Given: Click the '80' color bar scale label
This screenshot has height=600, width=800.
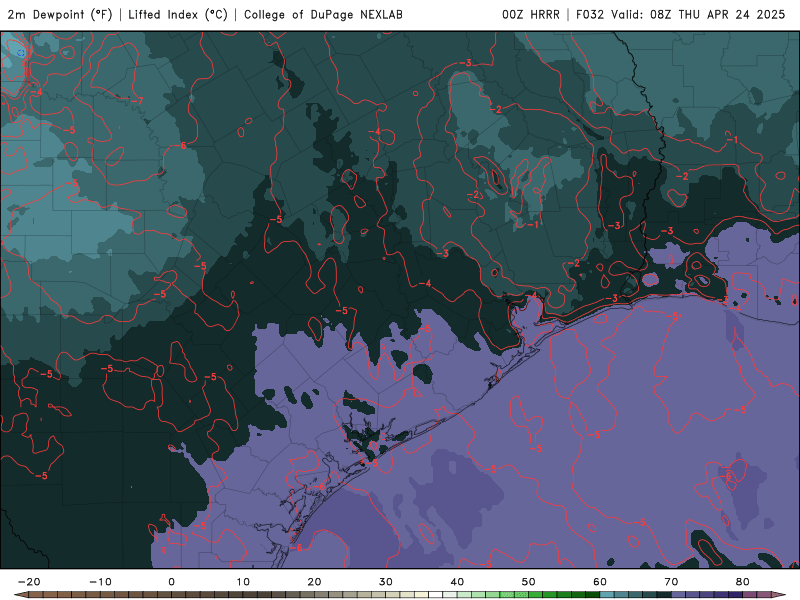Looking at the screenshot, I should [x=743, y=582].
